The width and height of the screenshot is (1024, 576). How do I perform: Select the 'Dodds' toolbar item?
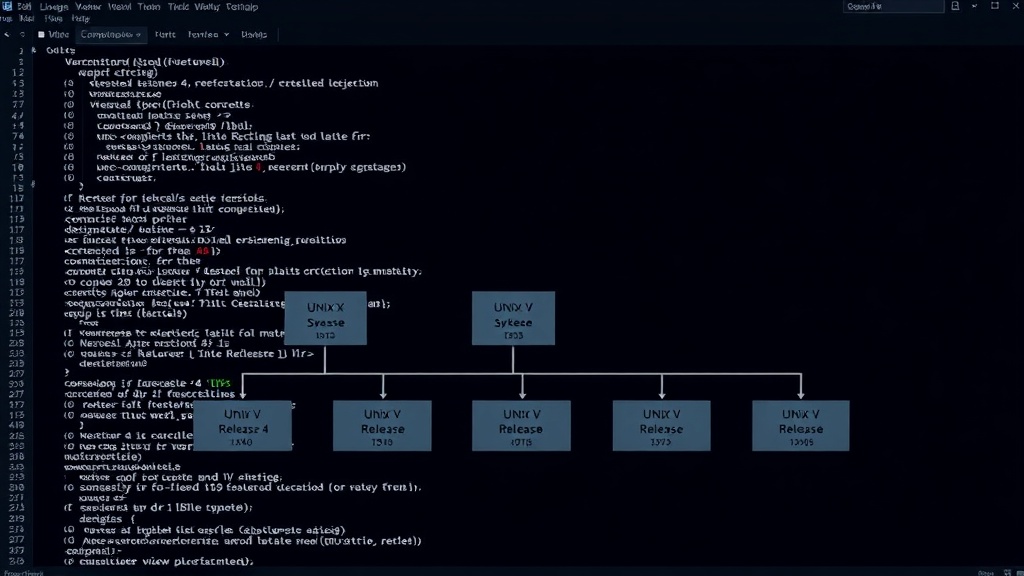point(254,35)
